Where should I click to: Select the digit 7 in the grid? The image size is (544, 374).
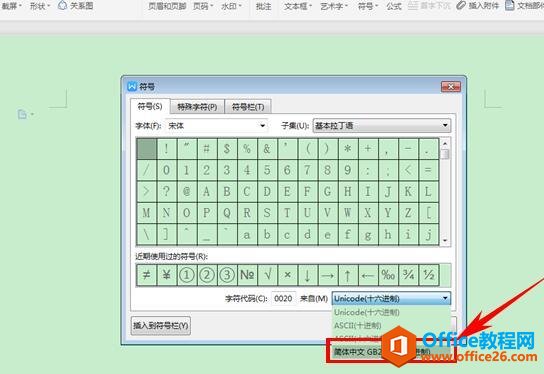(x=307, y=170)
